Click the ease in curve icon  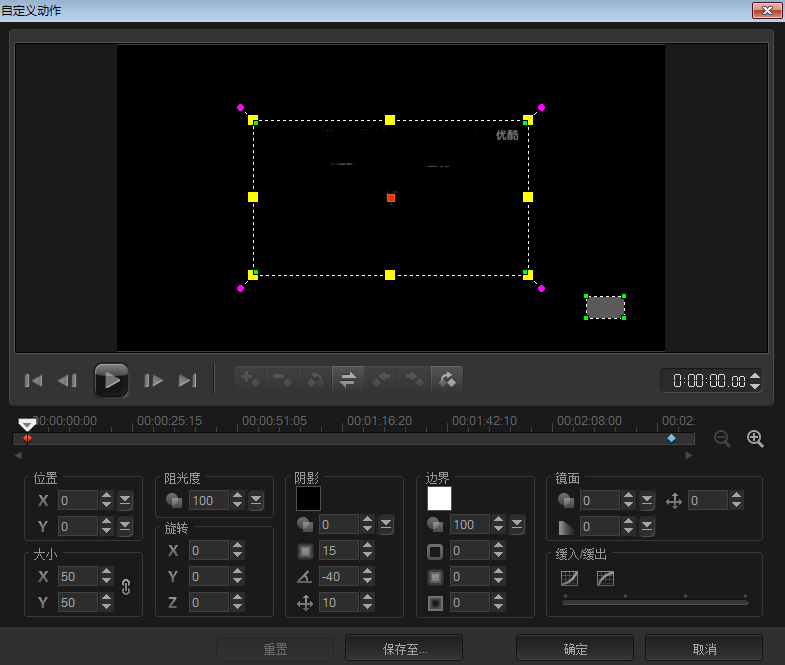pyautogui.click(x=569, y=578)
